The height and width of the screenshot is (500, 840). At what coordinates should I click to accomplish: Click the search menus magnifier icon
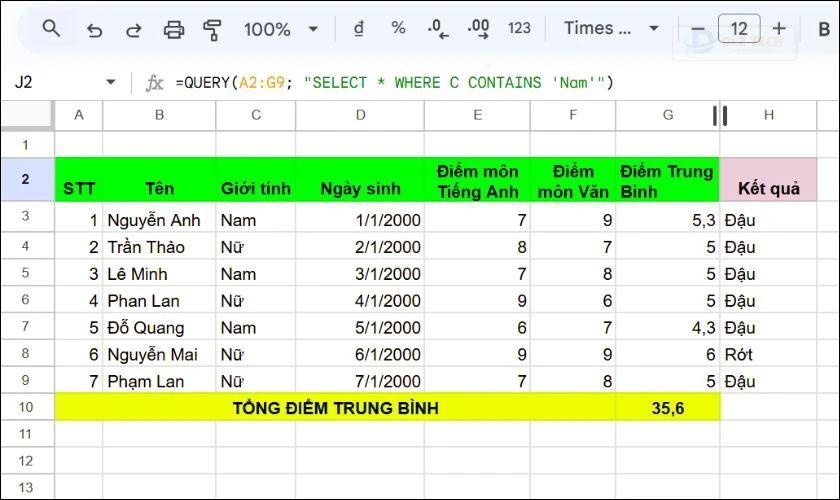pyautogui.click(x=51, y=28)
